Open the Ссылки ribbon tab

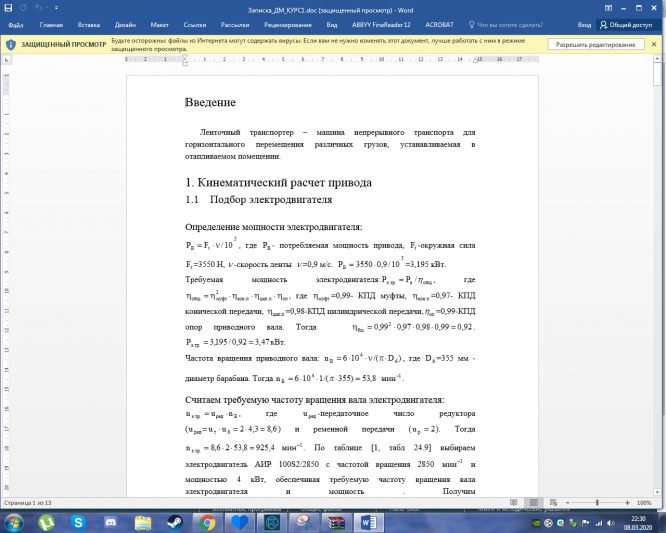[x=195, y=25]
